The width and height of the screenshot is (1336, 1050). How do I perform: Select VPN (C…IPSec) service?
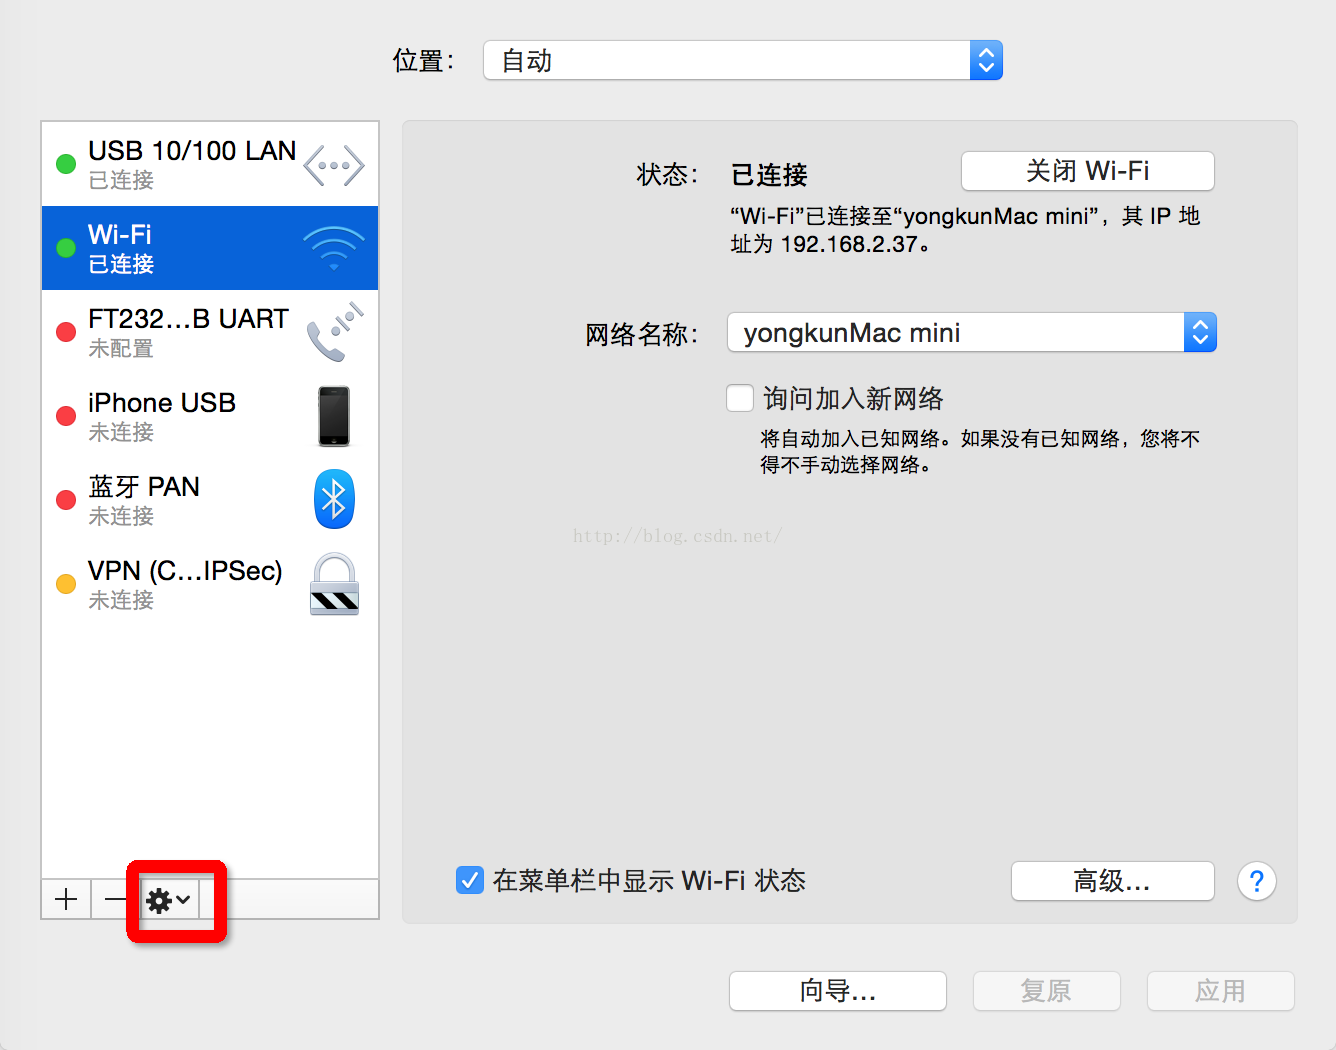(x=210, y=584)
